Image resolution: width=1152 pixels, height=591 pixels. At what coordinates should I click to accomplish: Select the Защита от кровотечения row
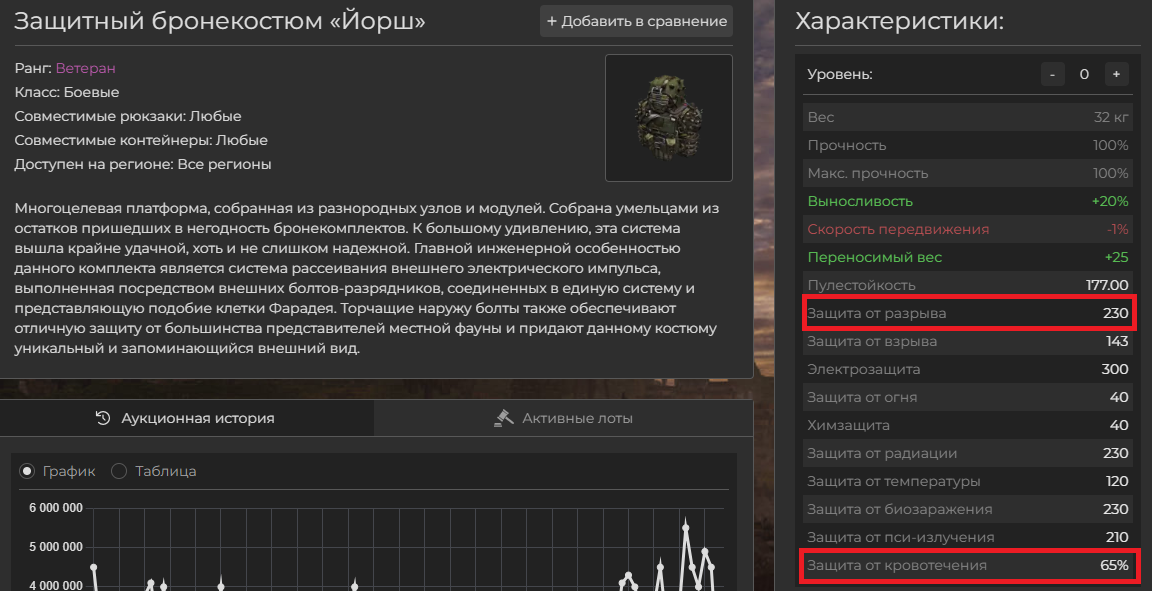point(967,565)
